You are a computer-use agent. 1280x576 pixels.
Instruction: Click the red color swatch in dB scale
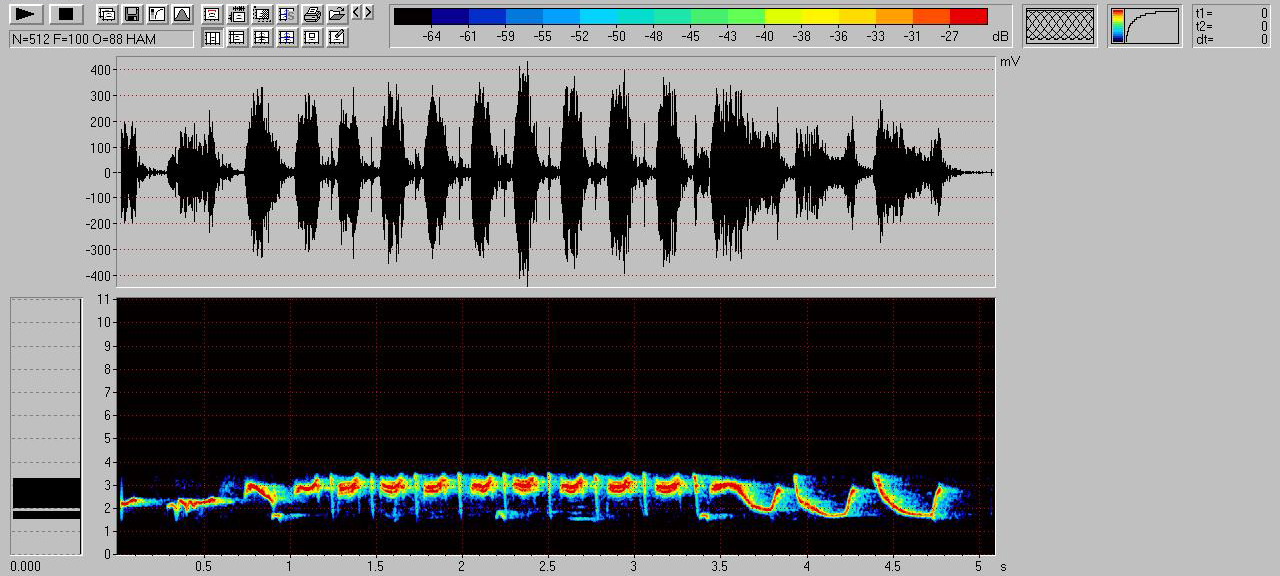(968, 16)
